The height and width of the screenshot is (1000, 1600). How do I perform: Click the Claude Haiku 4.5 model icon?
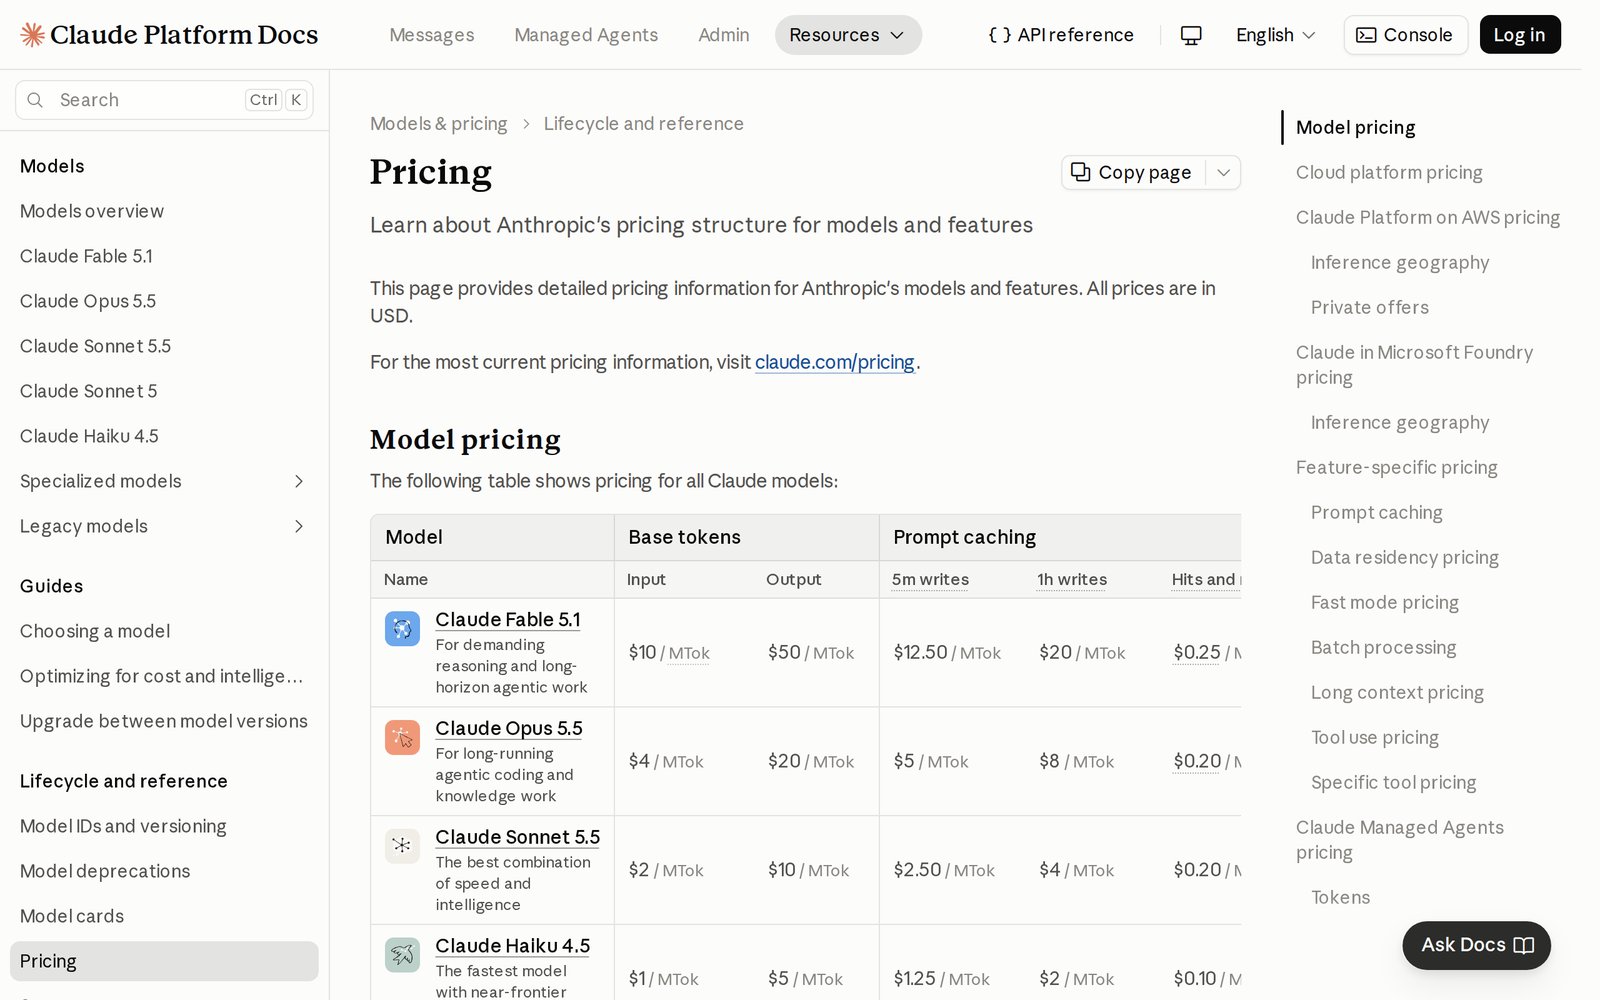(402, 955)
